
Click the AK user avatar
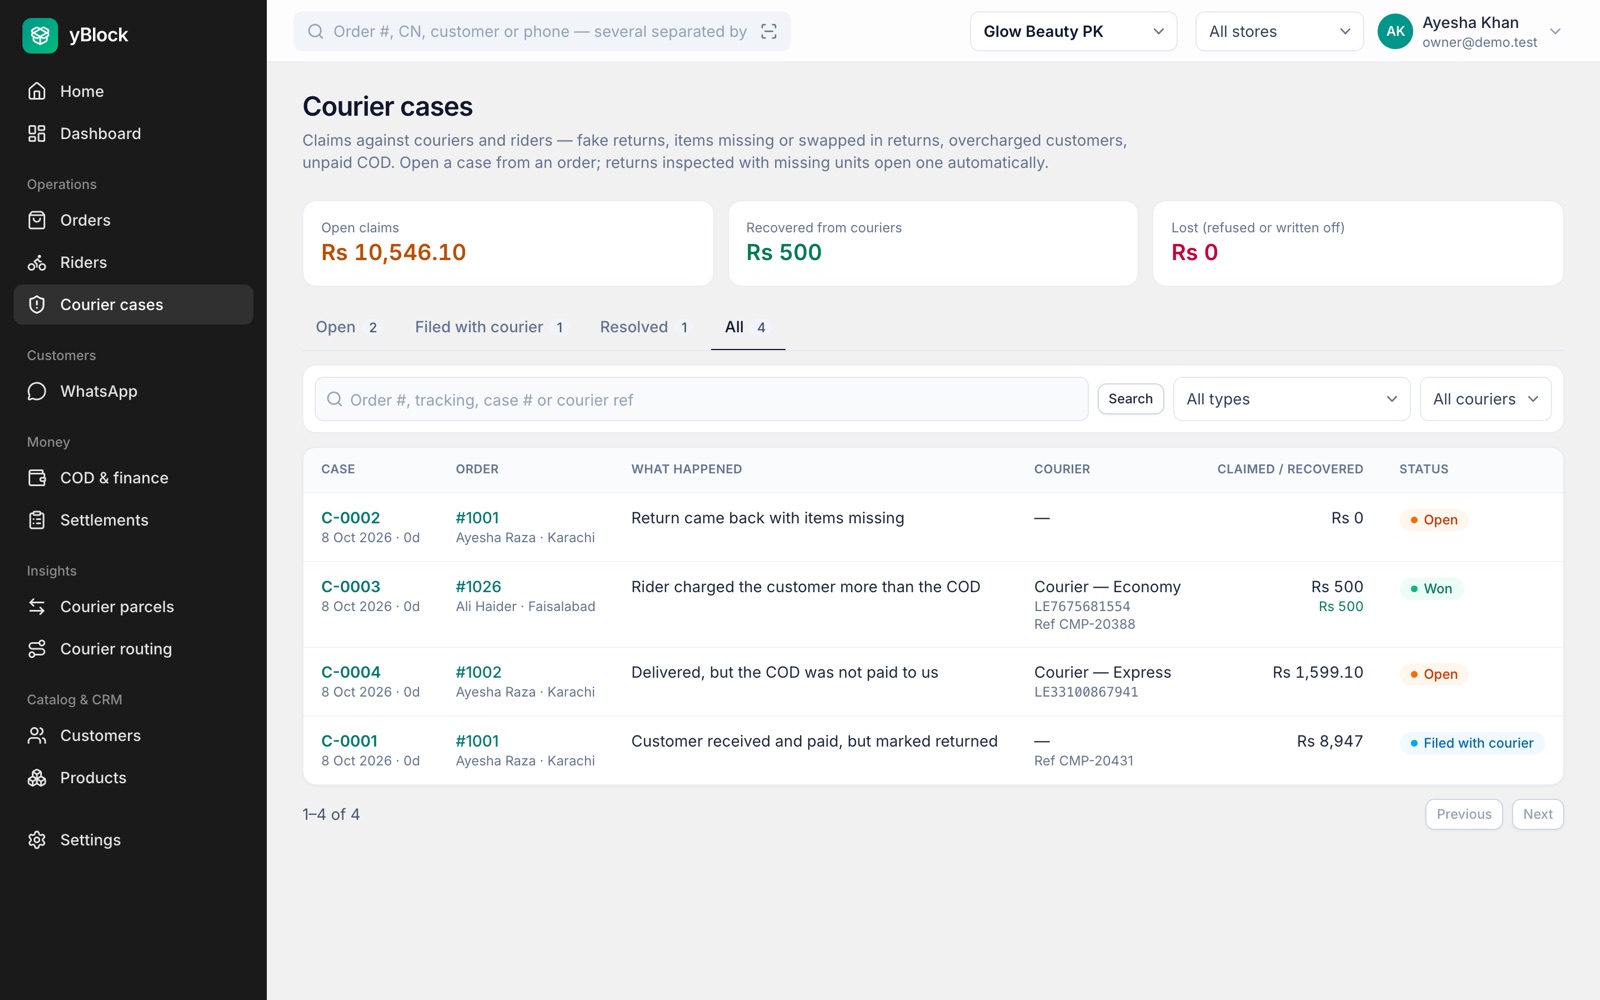coord(1395,31)
